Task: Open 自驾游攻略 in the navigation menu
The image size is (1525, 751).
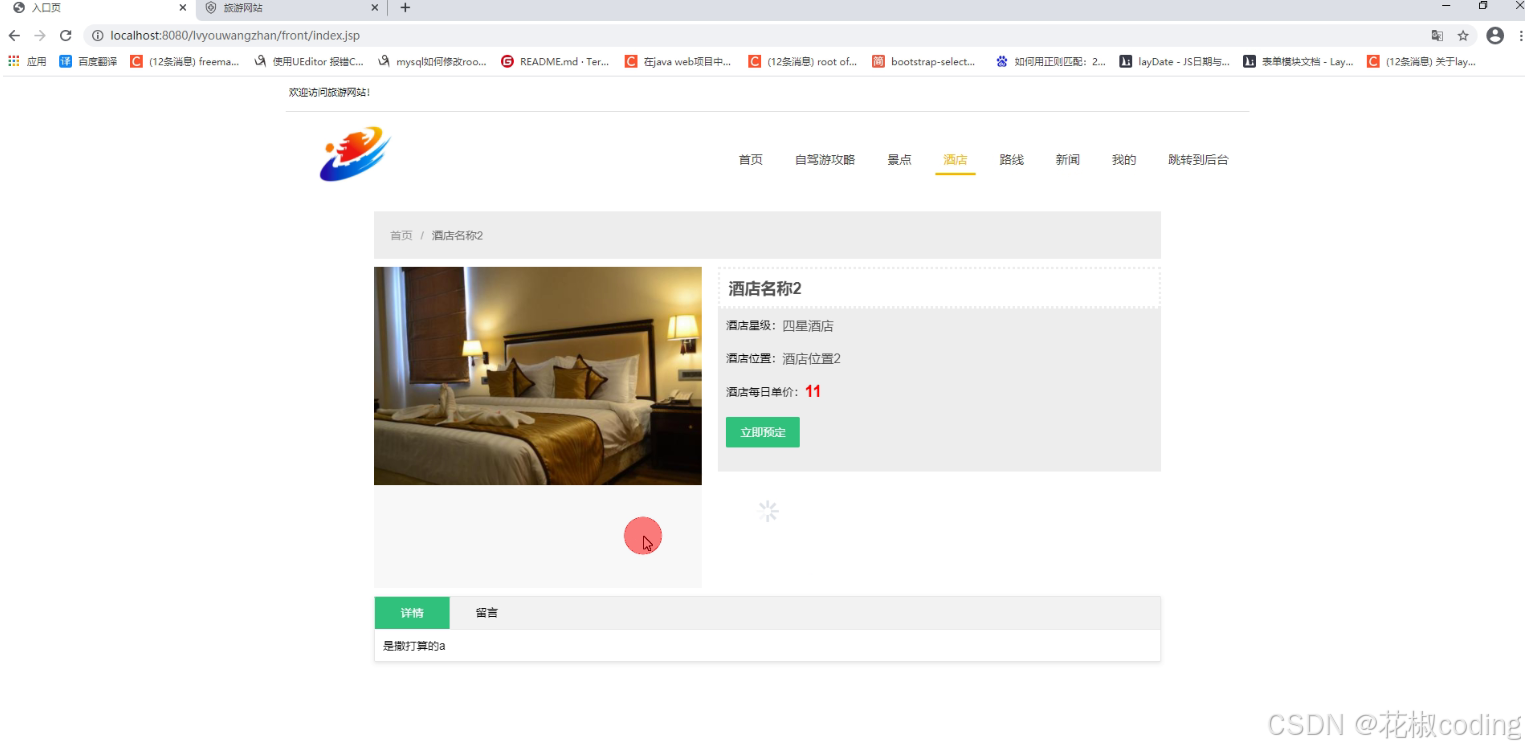Action: pyautogui.click(x=825, y=160)
